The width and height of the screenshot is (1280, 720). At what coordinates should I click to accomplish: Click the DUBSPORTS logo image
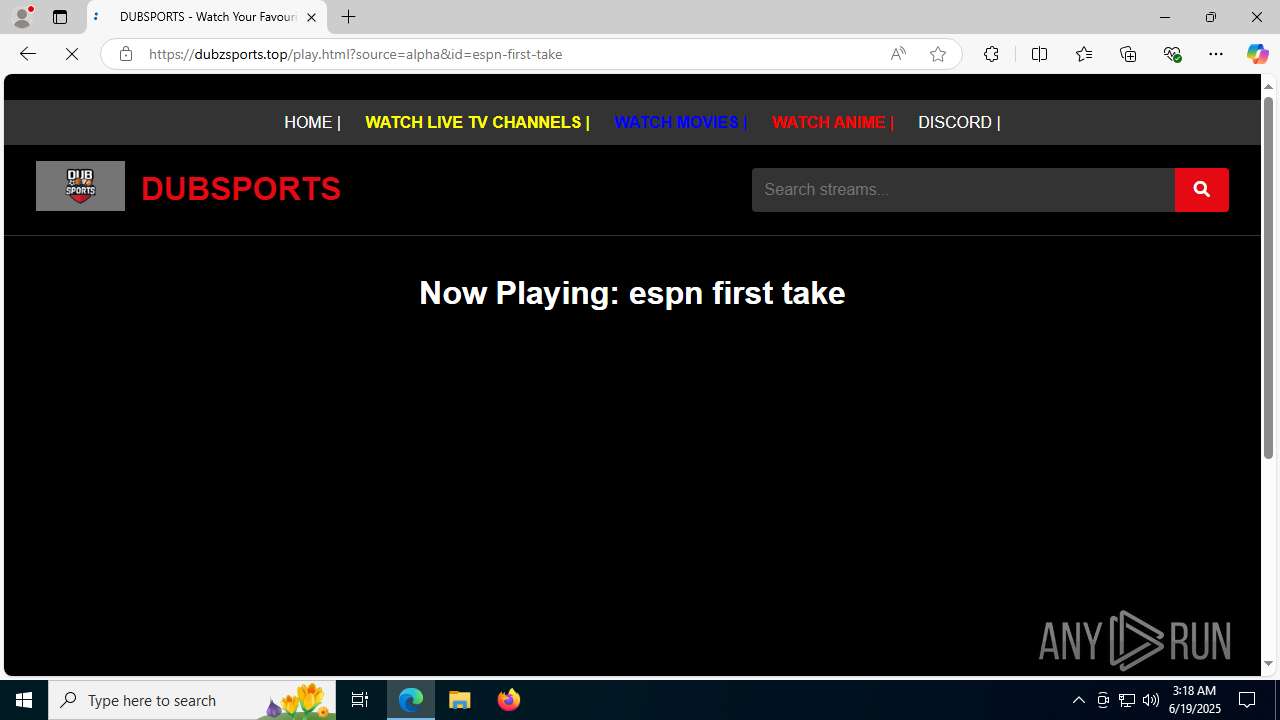[80, 186]
